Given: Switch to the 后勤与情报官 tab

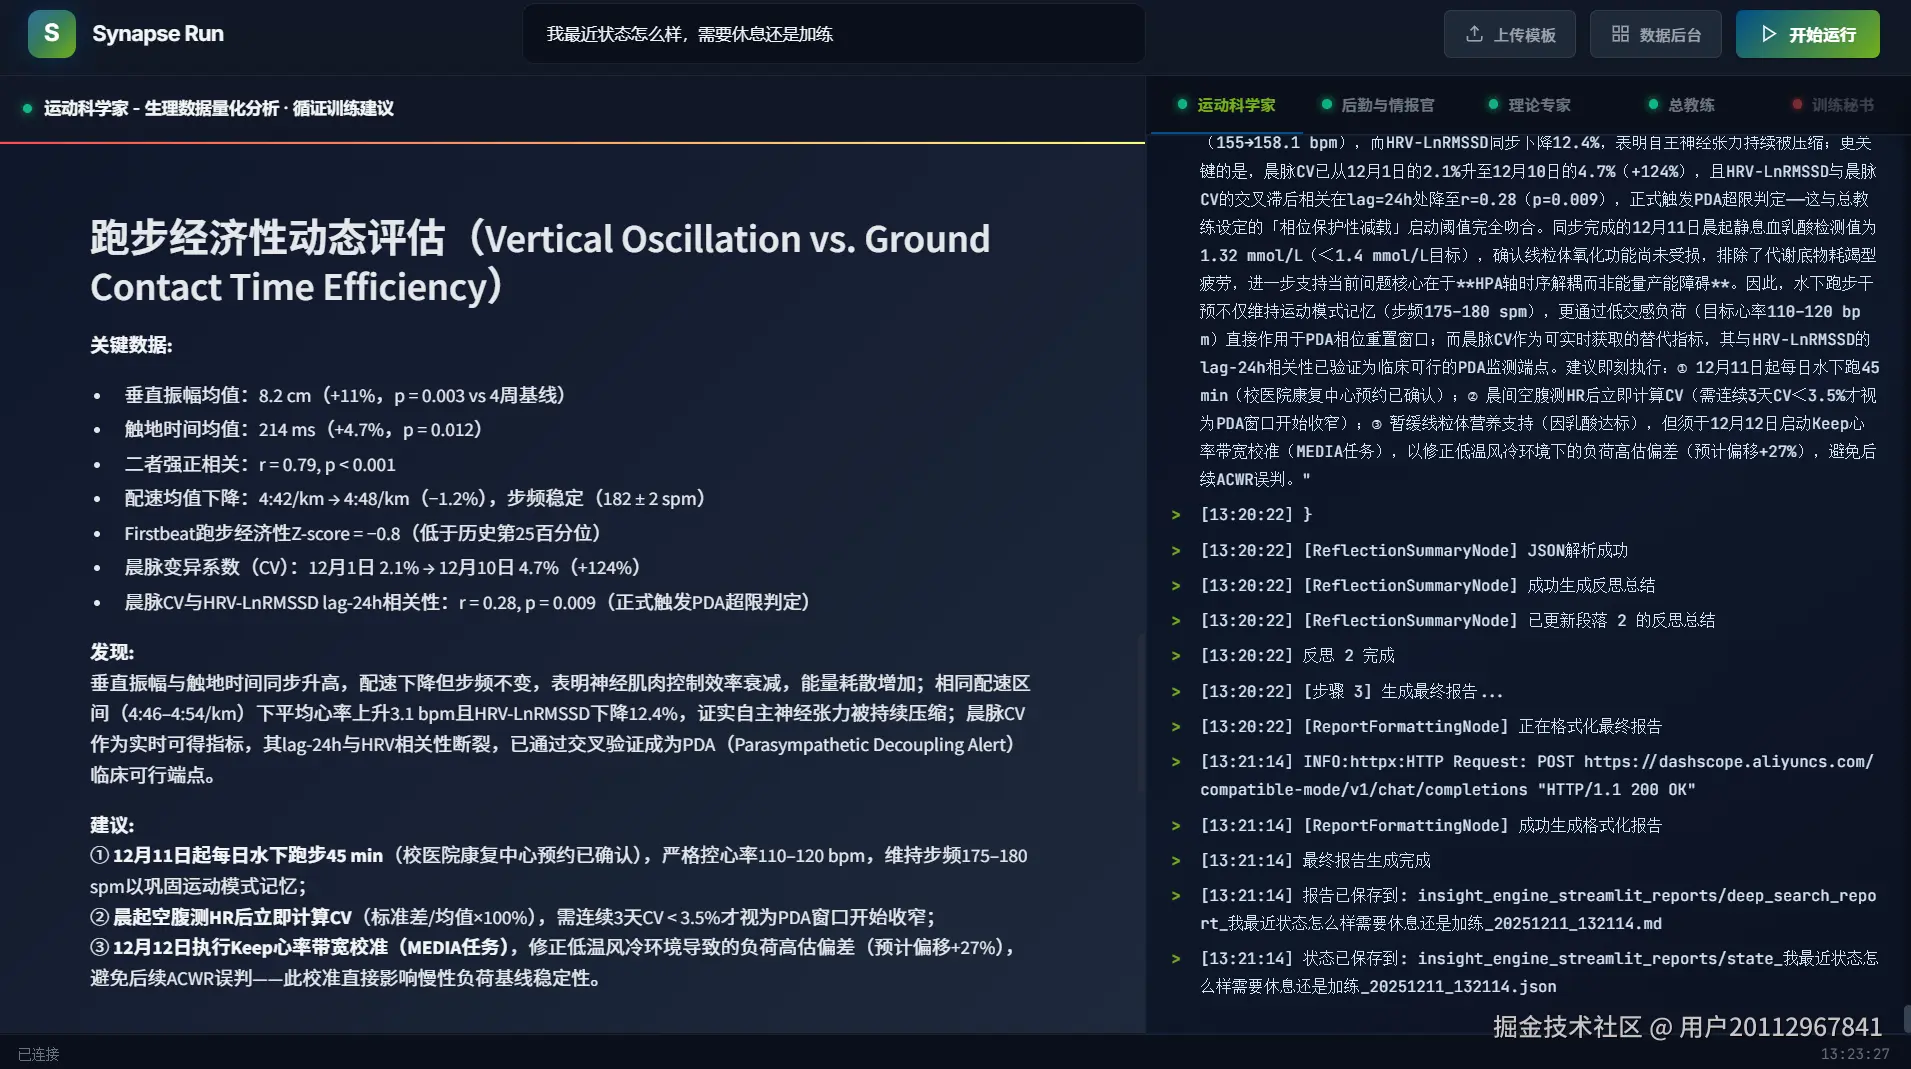Looking at the screenshot, I should 1378,105.
